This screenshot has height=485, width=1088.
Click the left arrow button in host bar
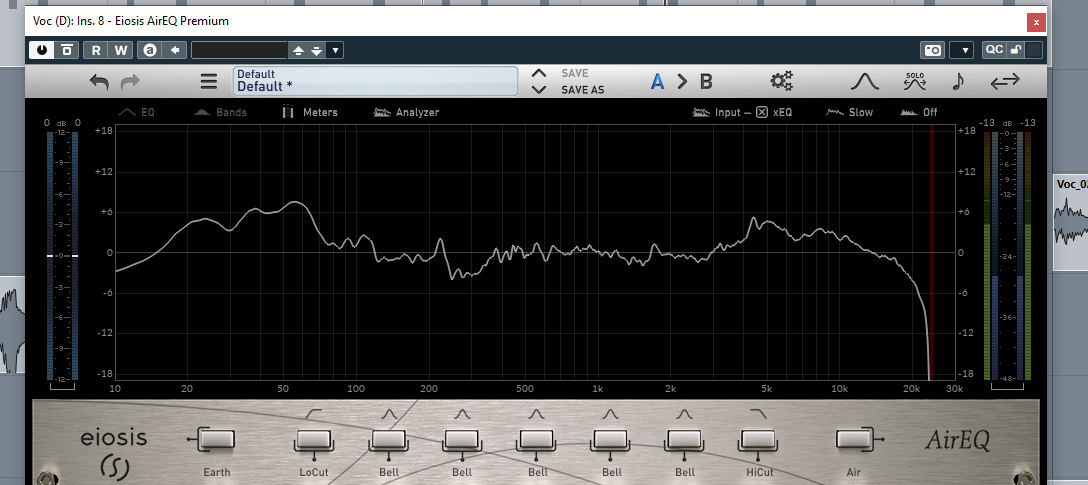click(x=175, y=50)
